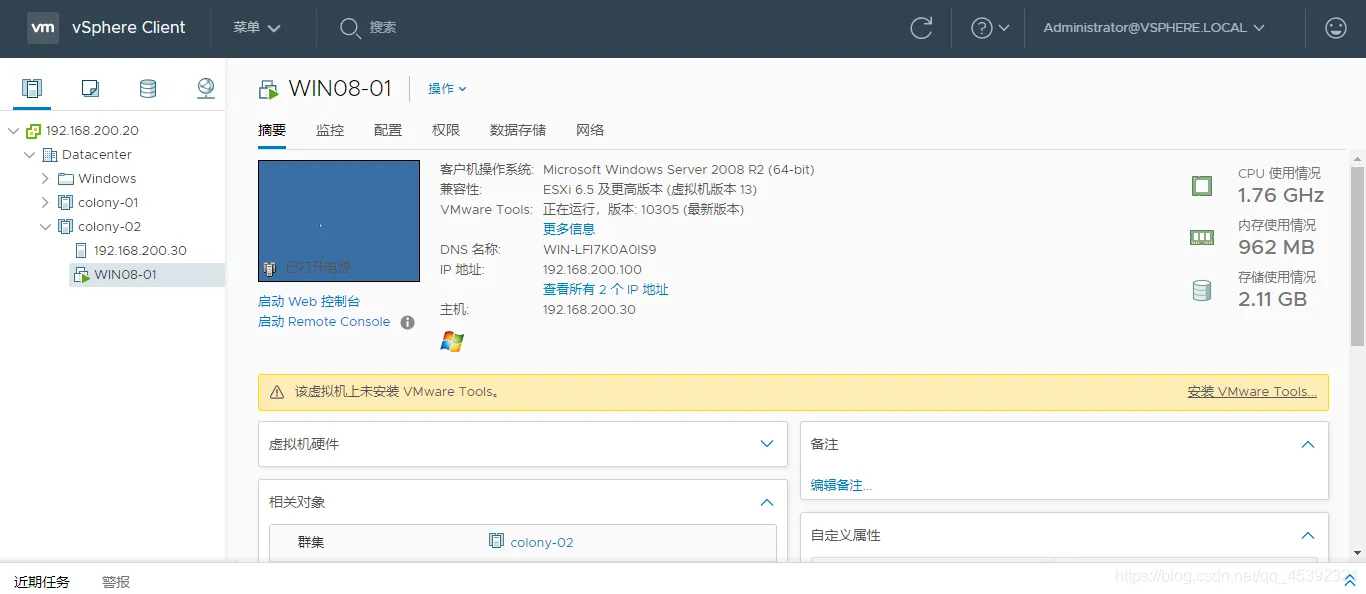Switch to the 数据存储 tab
This screenshot has height=594, width=1366.
[x=518, y=130]
